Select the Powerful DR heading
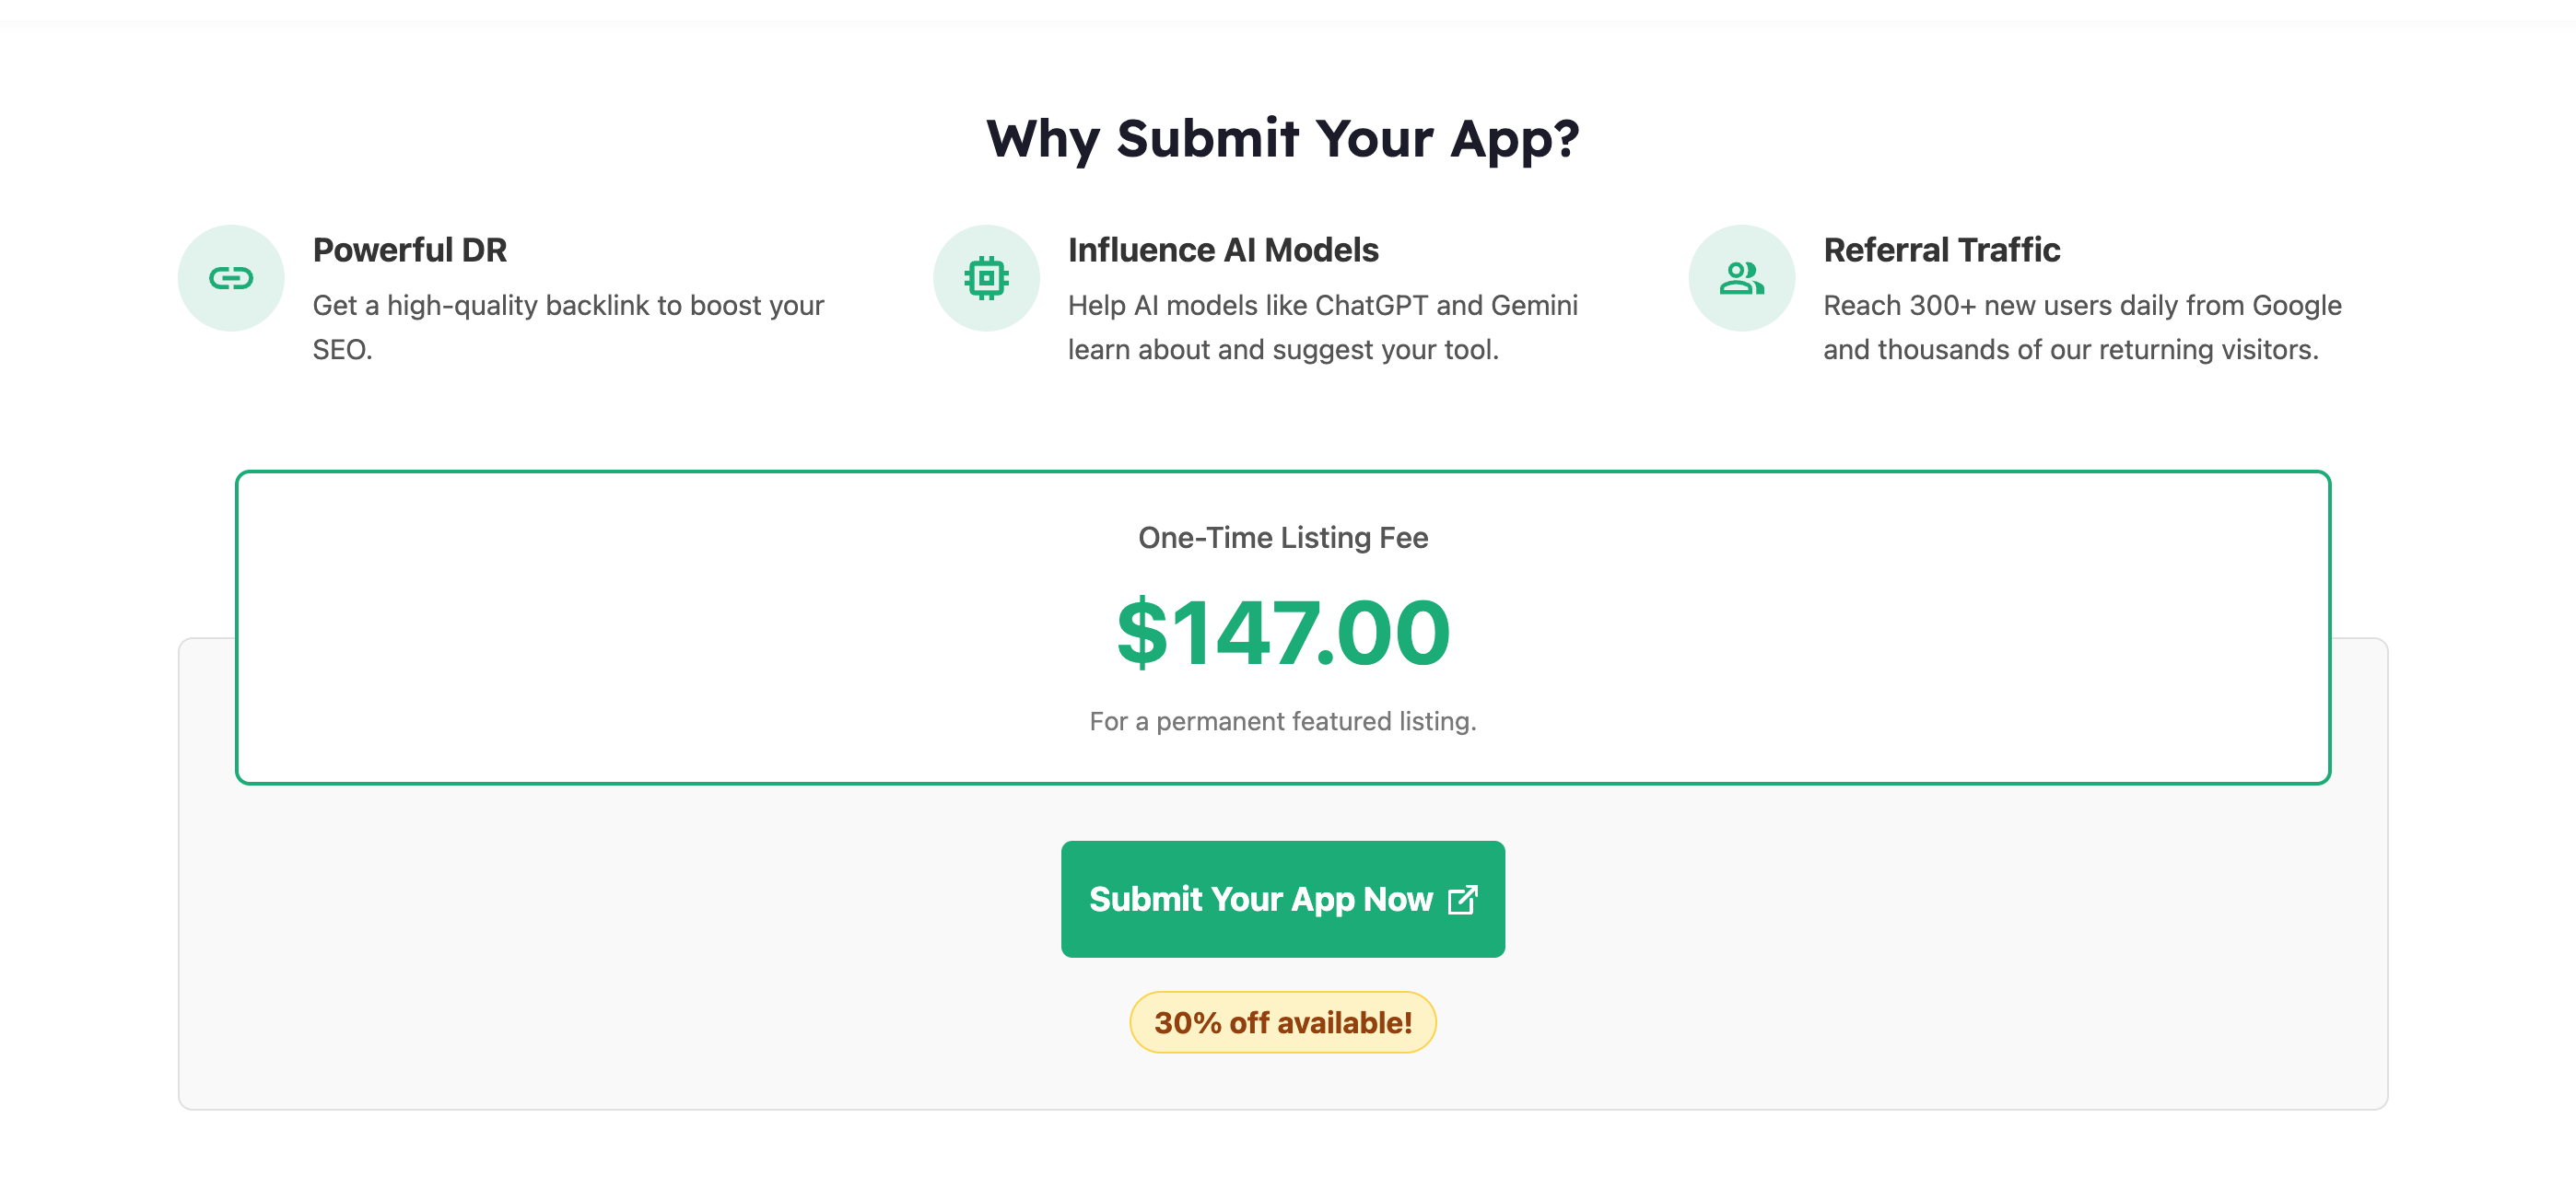Image resolution: width=2576 pixels, height=1188 pixels. [409, 250]
